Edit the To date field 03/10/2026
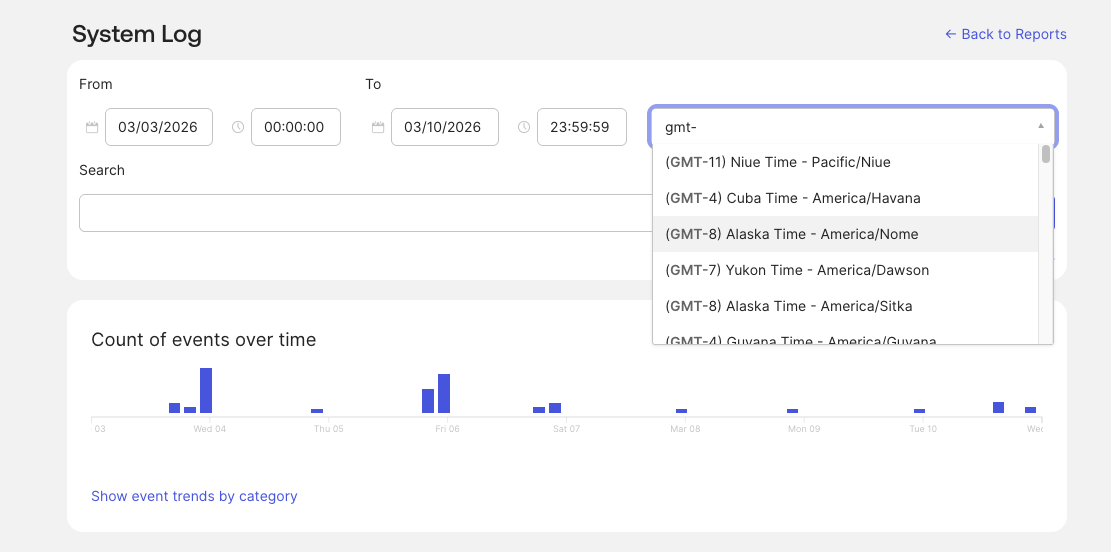Viewport: 1111px width, 552px height. (444, 127)
